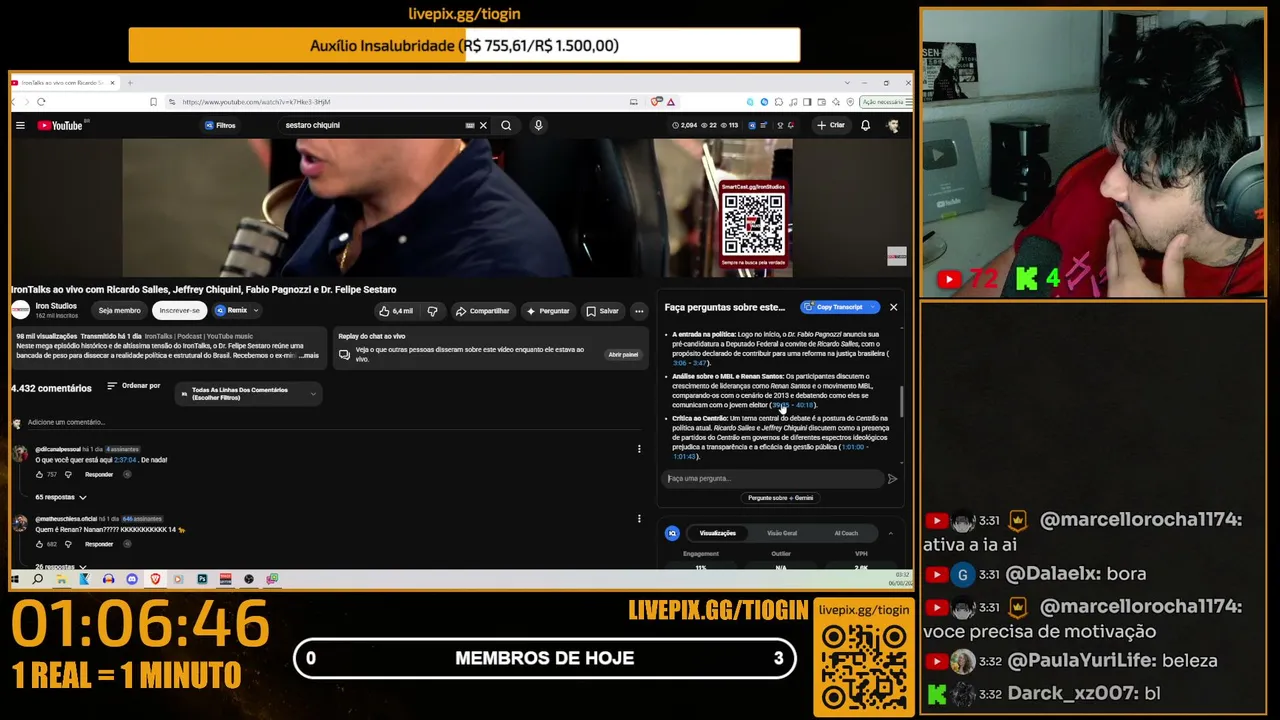Click Abrir painel for chat replay

(623, 355)
